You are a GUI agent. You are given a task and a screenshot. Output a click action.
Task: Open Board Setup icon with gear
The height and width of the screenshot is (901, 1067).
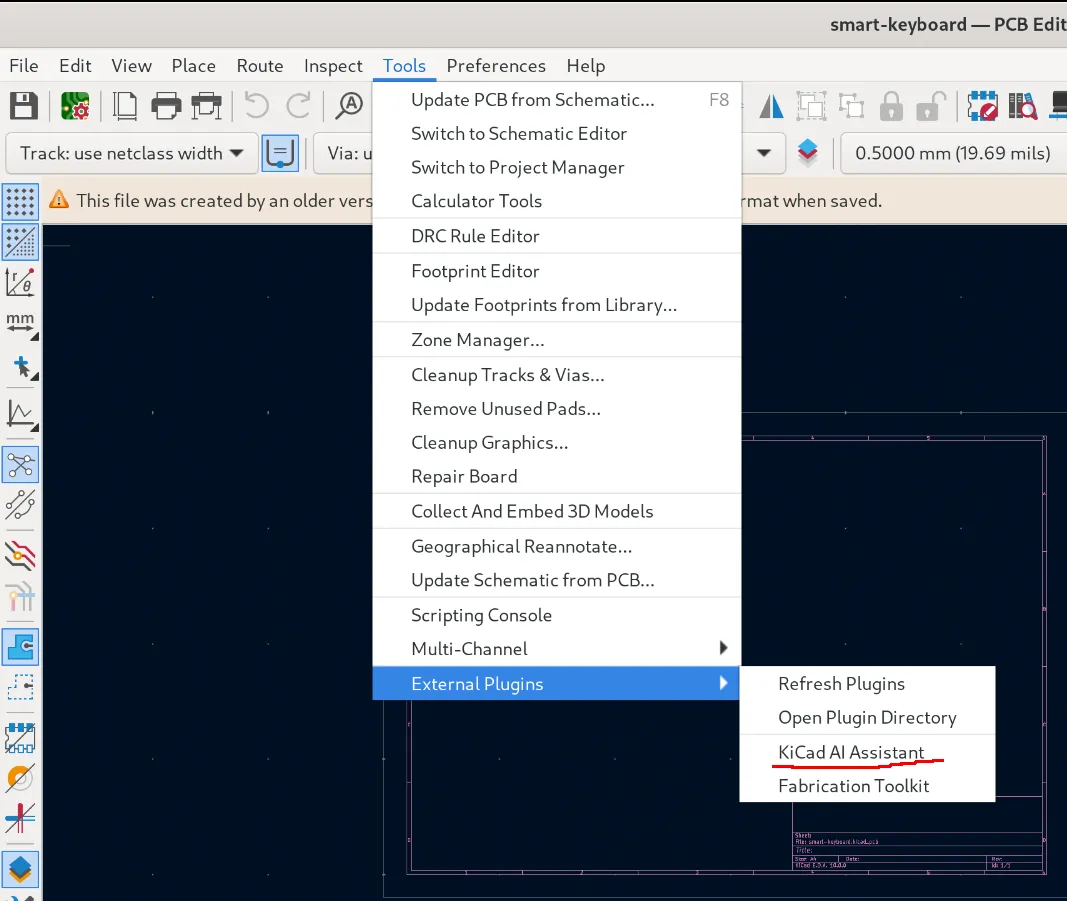click(x=75, y=106)
